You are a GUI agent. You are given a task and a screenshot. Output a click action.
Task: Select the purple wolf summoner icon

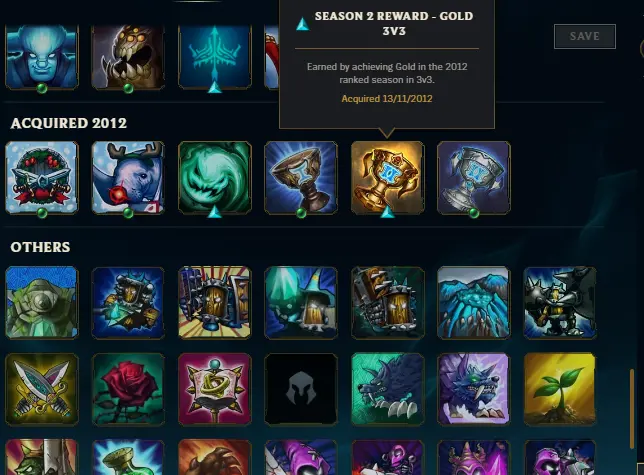[x=474, y=389]
